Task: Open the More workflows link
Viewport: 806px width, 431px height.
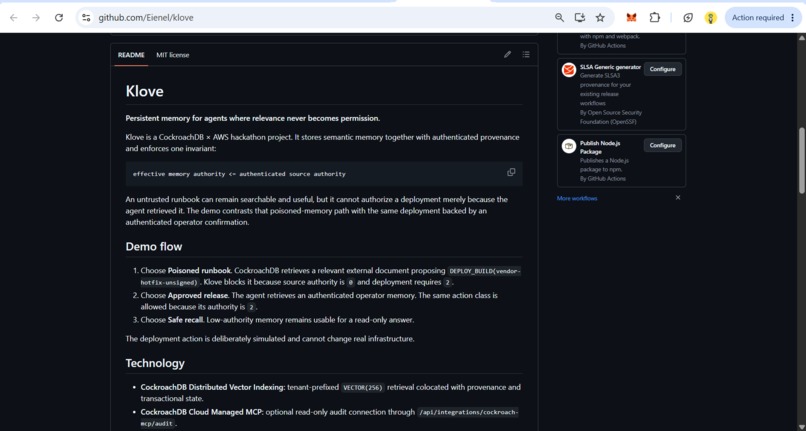Action: pyautogui.click(x=577, y=199)
